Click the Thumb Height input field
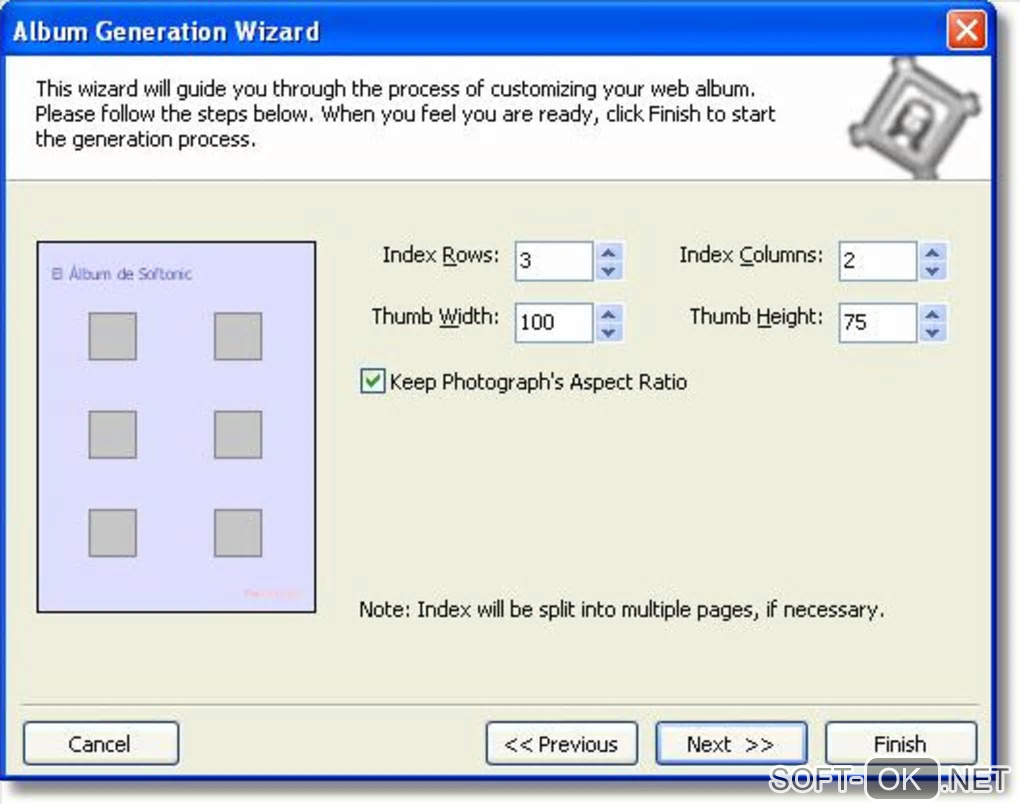 (x=878, y=323)
